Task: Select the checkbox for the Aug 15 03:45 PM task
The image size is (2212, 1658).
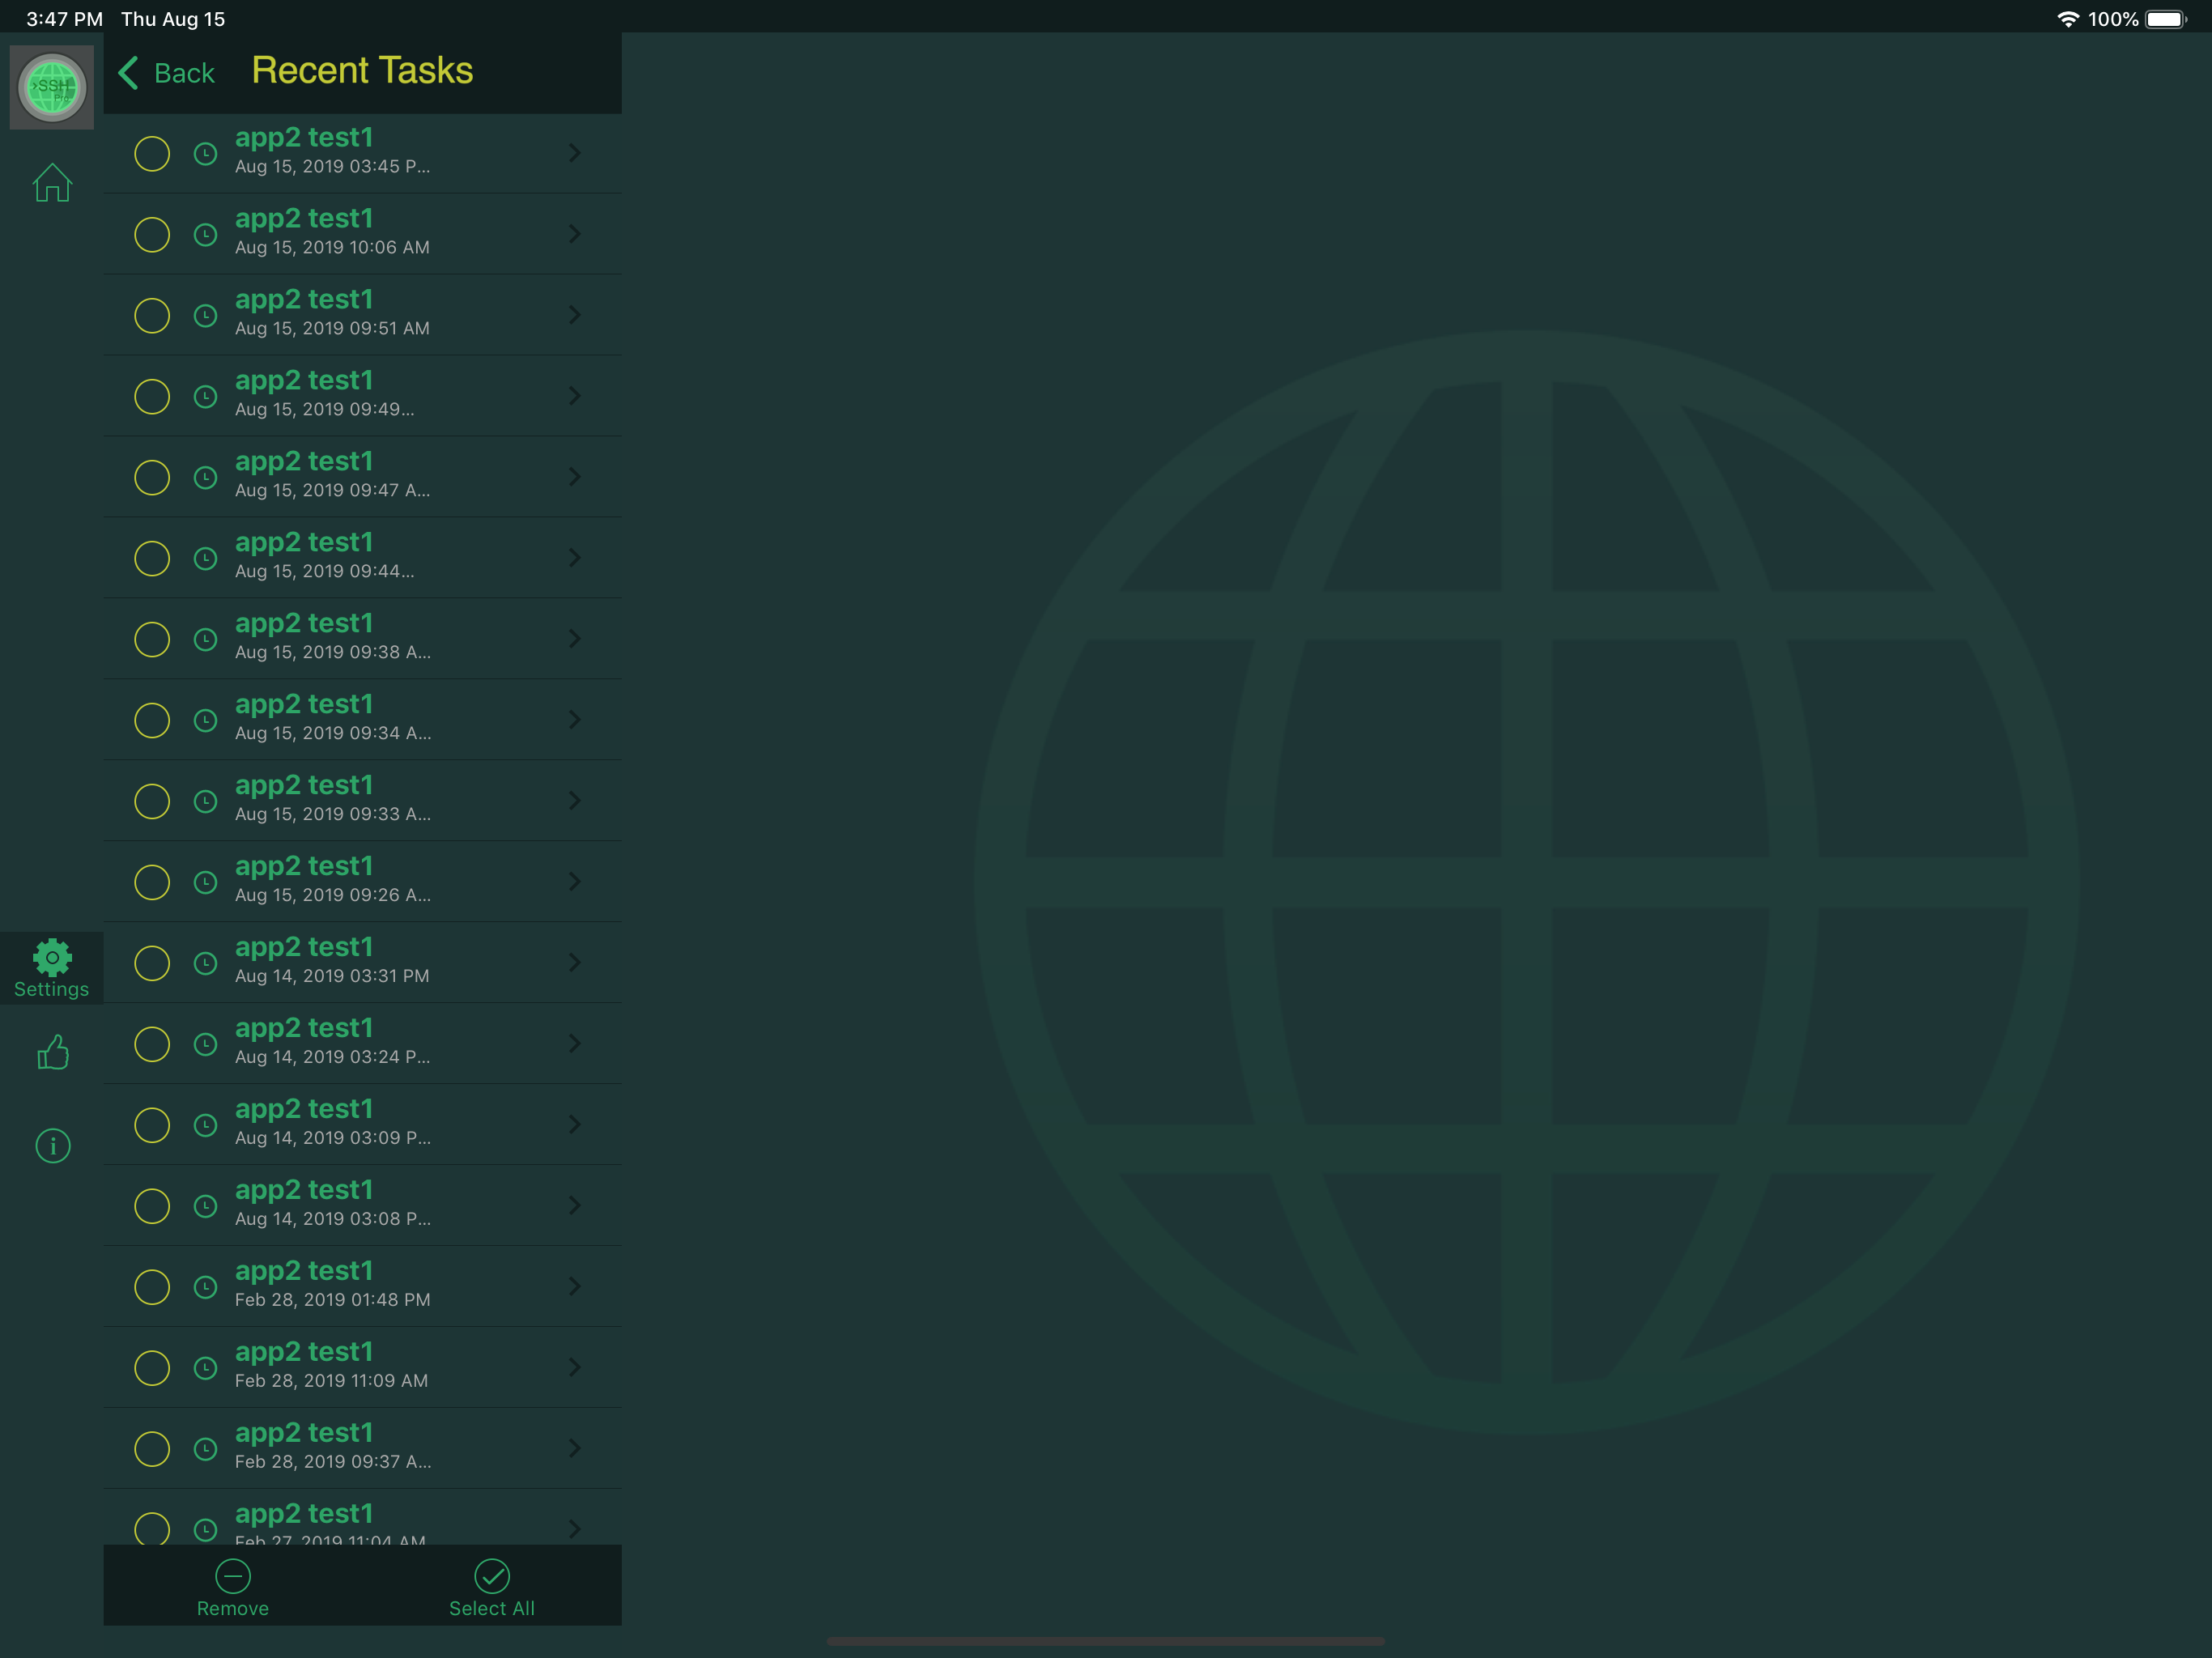Action: (x=152, y=153)
